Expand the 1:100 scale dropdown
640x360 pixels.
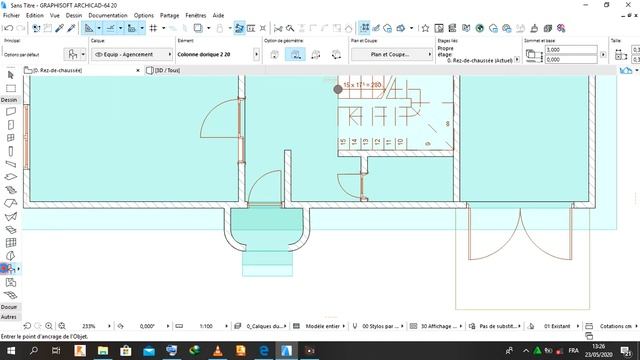coord(226,326)
